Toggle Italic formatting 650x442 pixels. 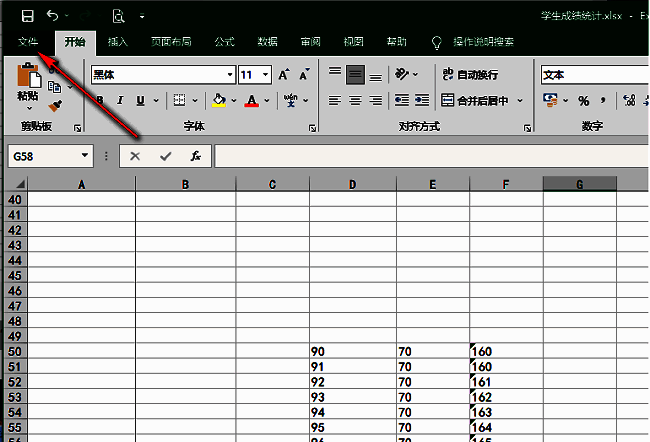[x=120, y=100]
